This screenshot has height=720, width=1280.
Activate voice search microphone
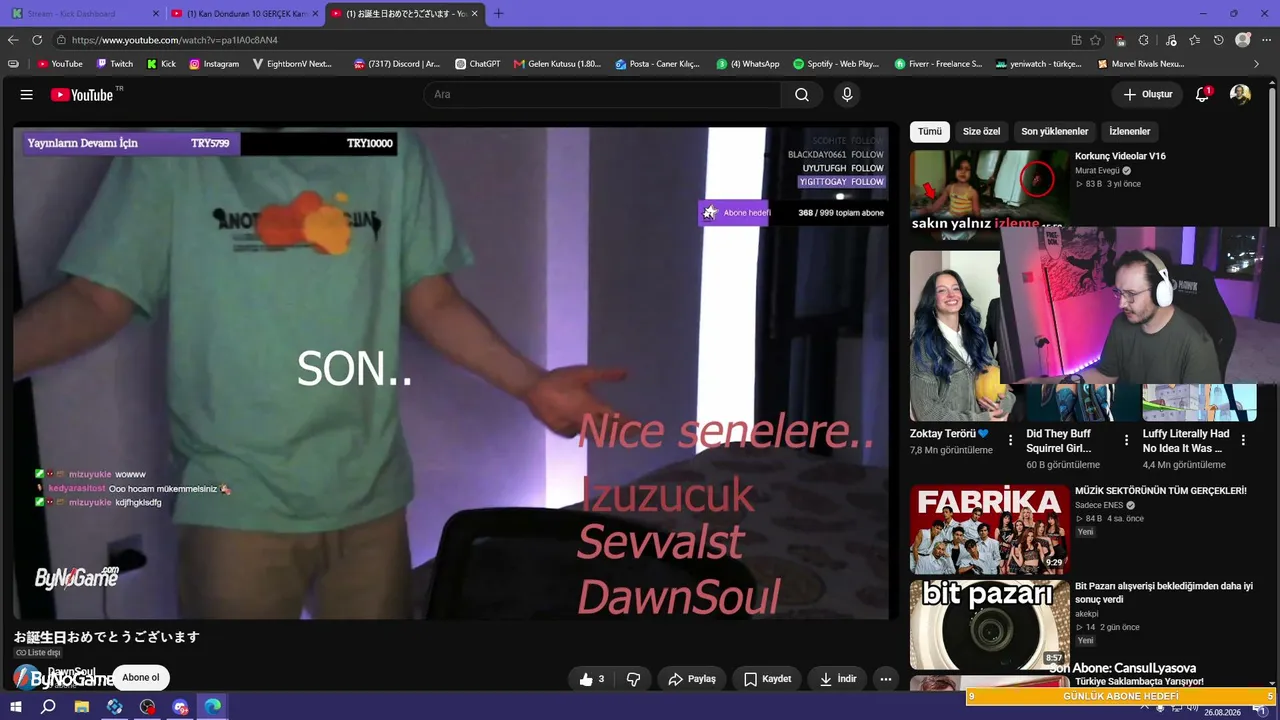point(847,94)
